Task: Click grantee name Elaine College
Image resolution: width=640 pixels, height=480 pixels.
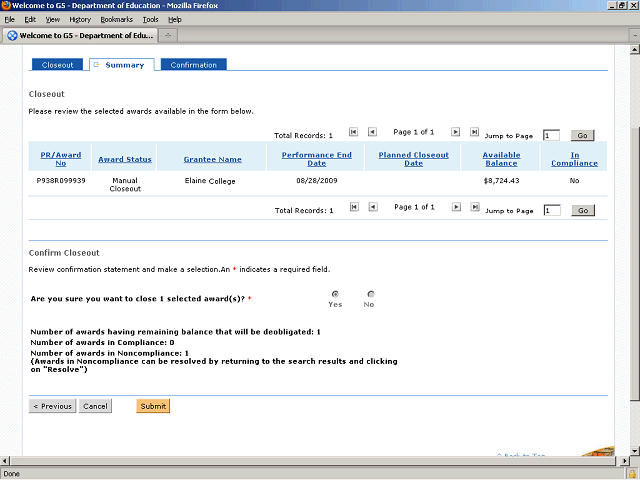Action: (x=210, y=181)
